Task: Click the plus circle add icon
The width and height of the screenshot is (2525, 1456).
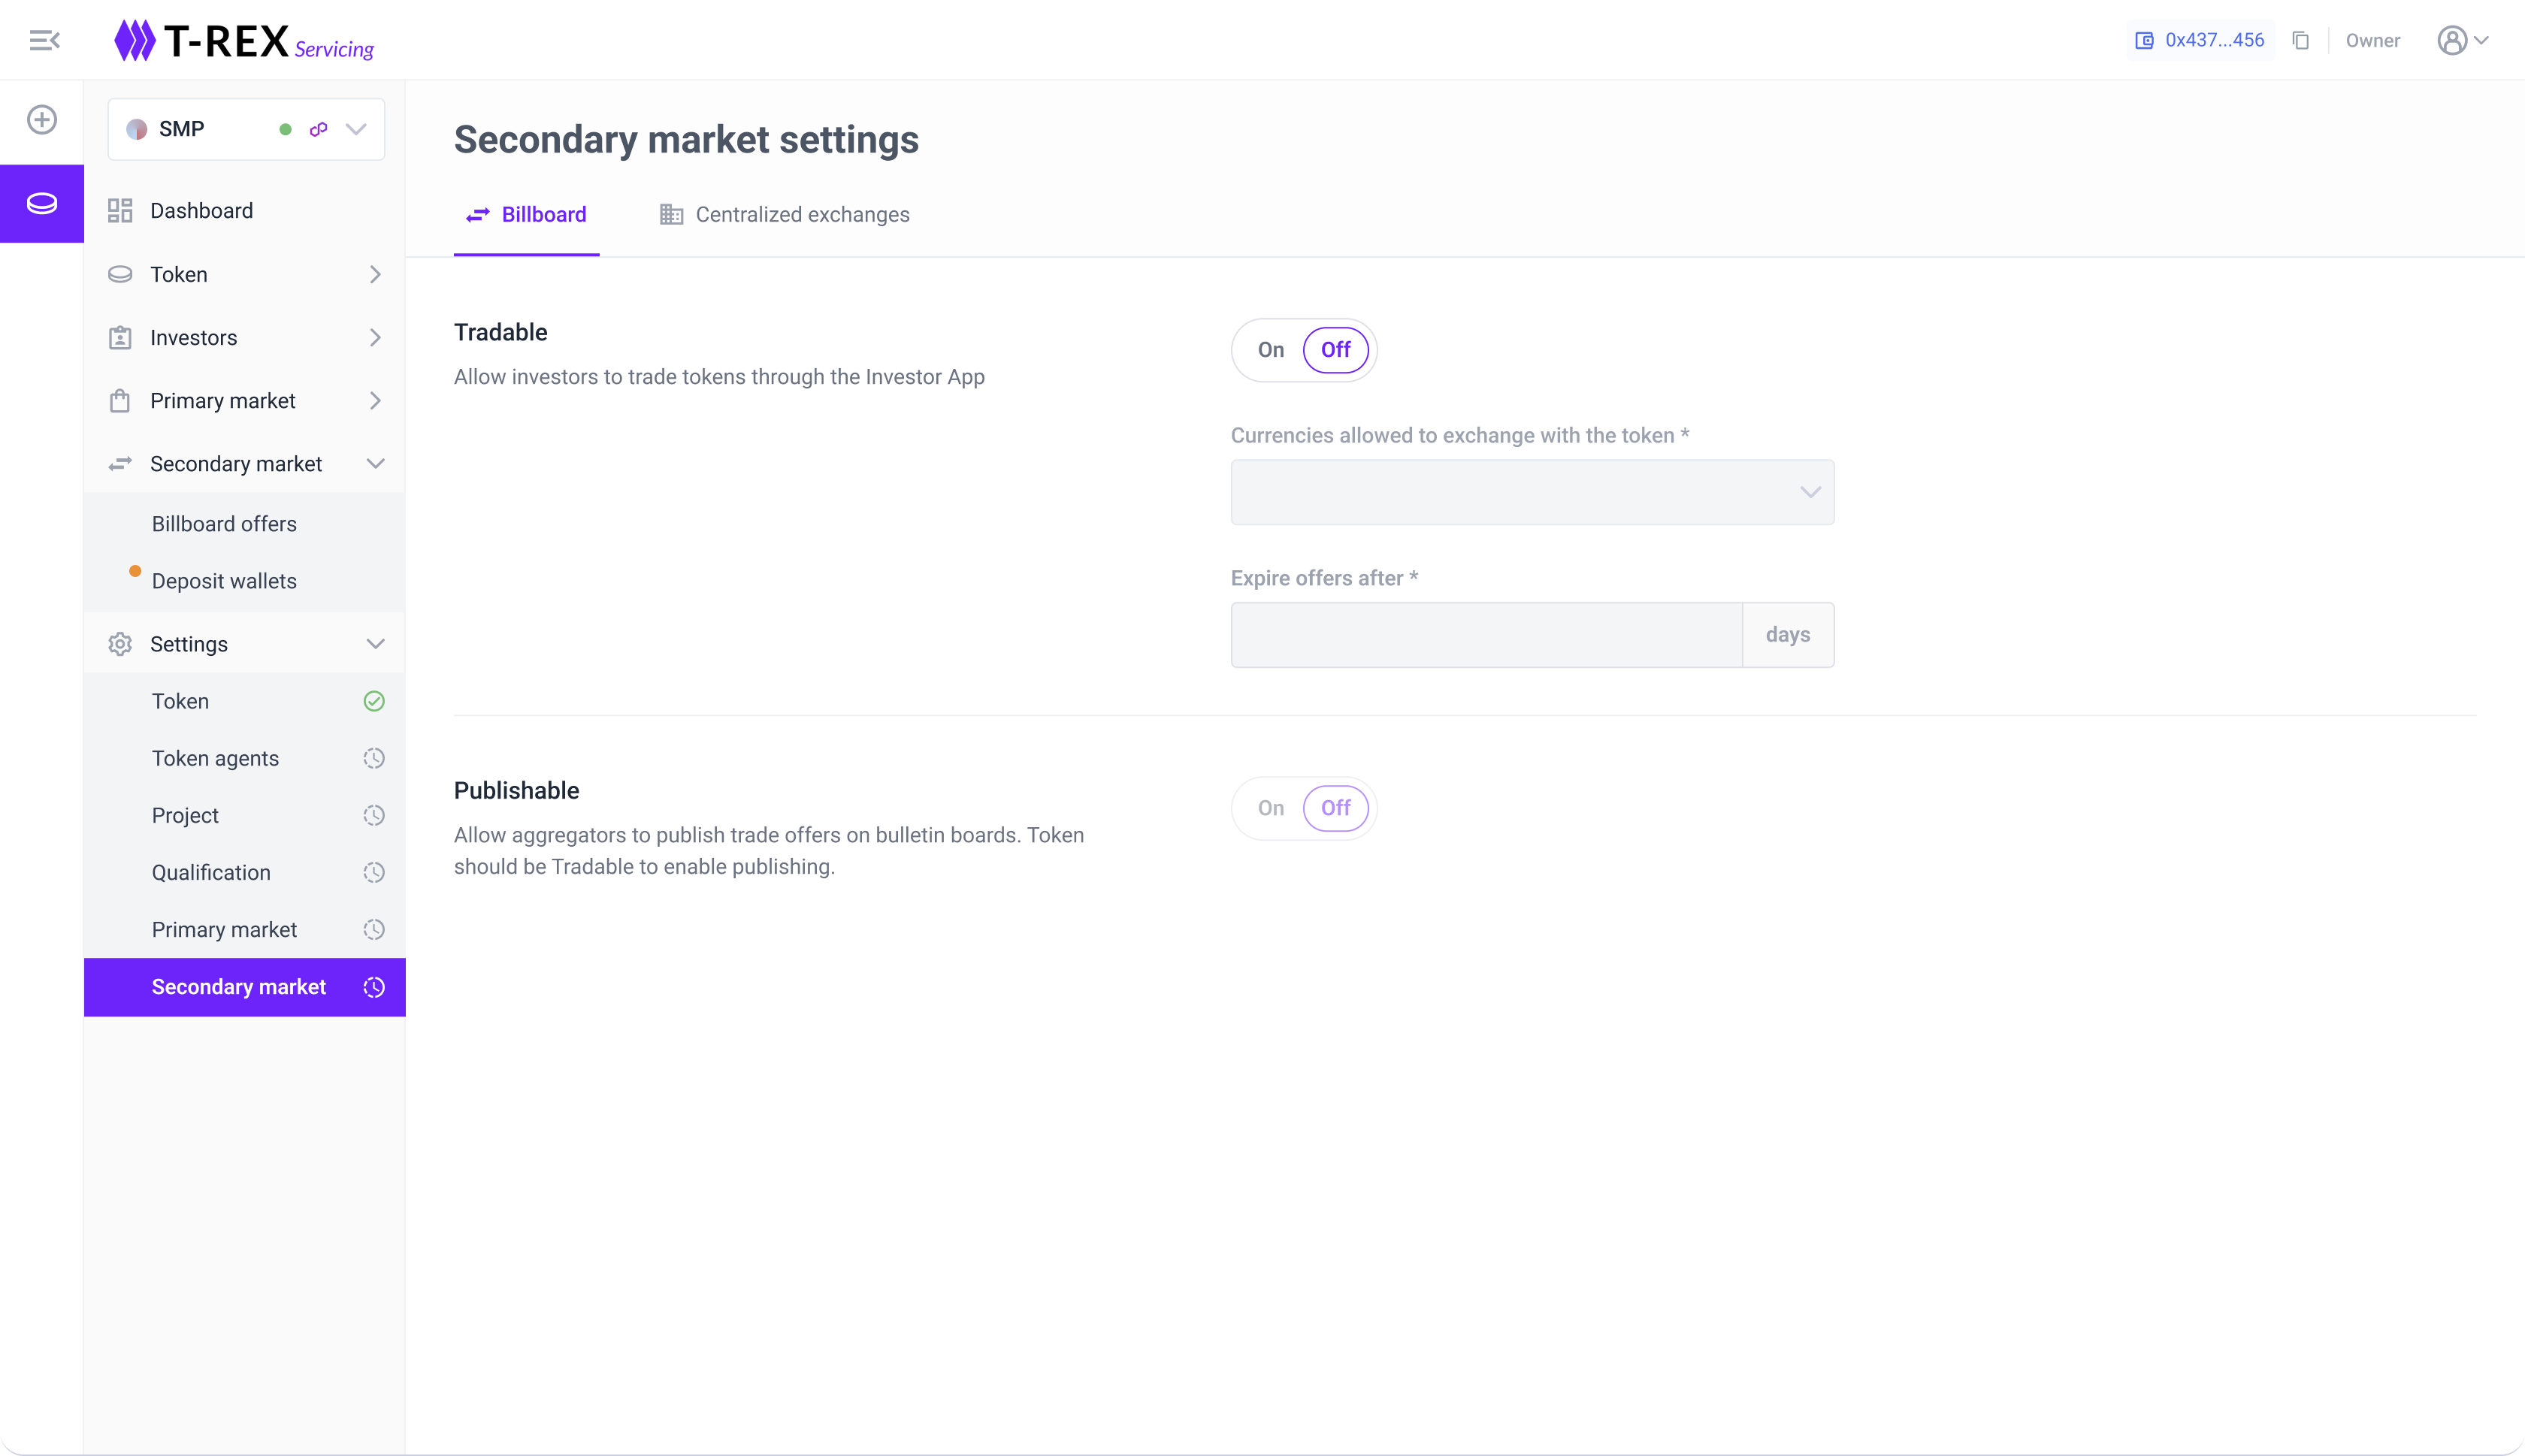Action: coord(42,120)
